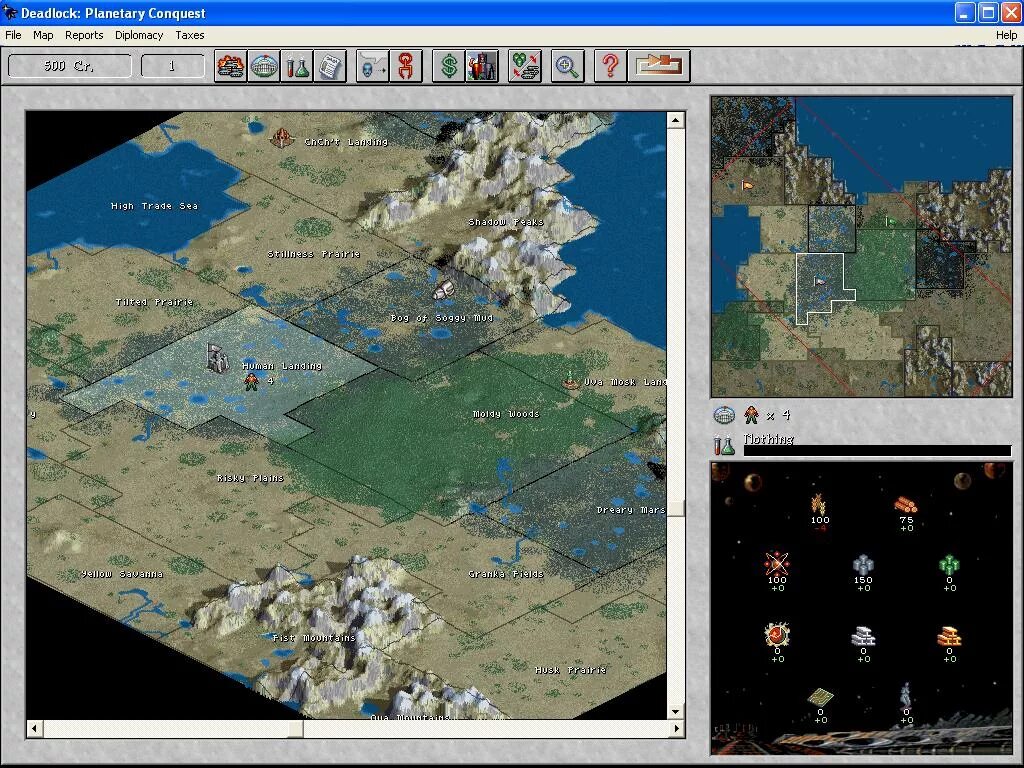Click the red question mark help icon
1024x768 pixels.
click(x=611, y=66)
